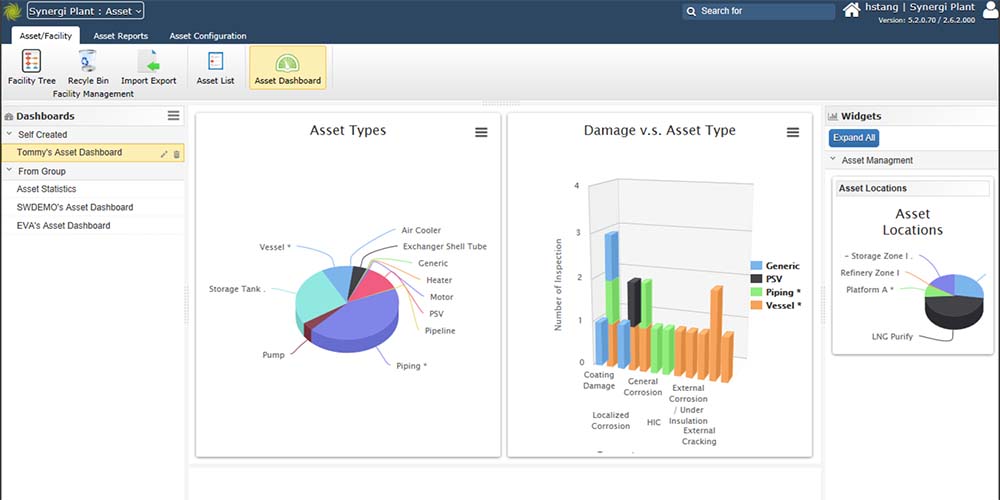Edit Tommy's Asset Dashboard with pencil icon

pyautogui.click(x=164, y=154)
